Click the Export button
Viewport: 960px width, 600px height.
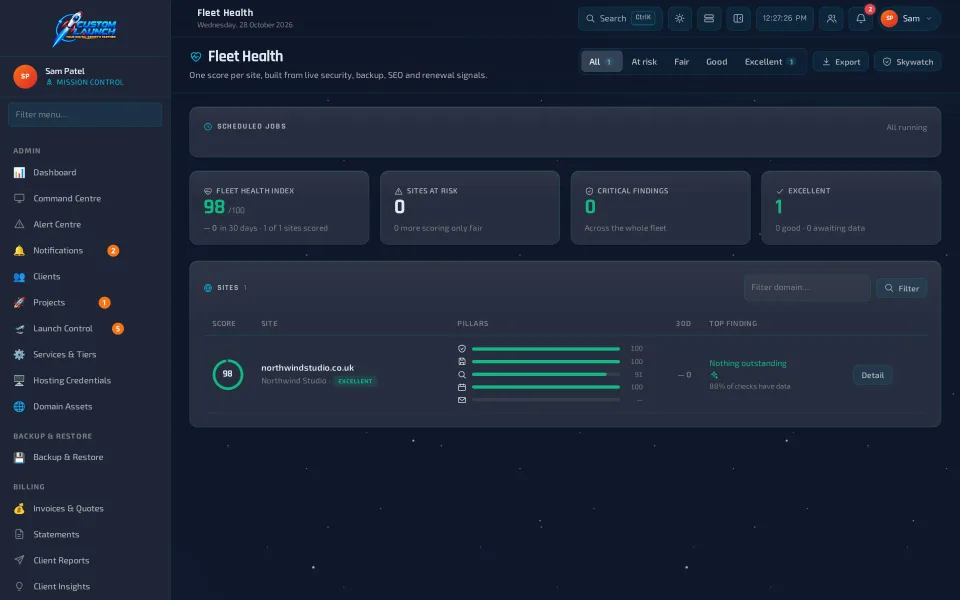coord(841,62)
